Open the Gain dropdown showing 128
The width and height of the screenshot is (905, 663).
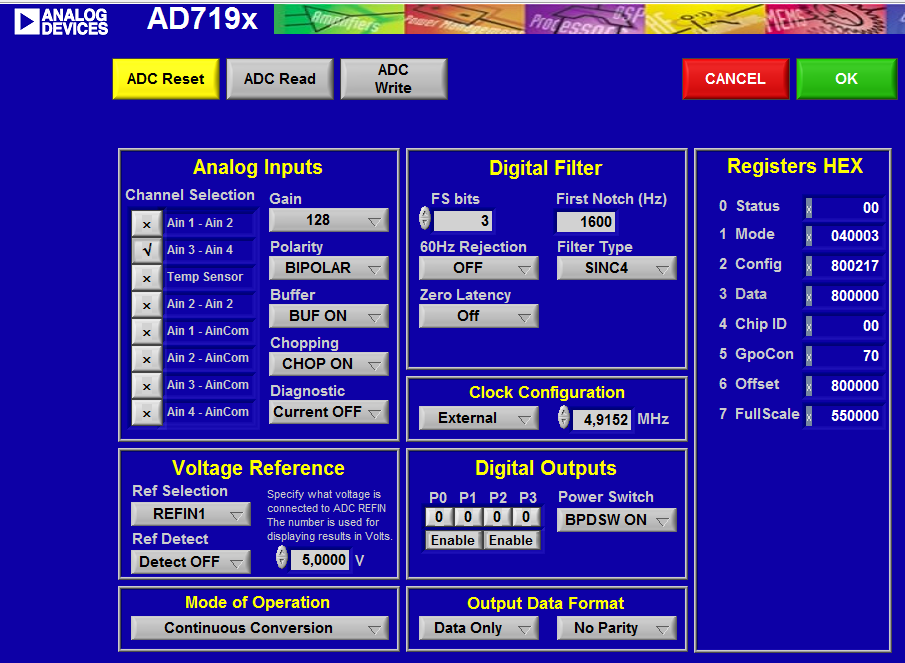point(329,220)
